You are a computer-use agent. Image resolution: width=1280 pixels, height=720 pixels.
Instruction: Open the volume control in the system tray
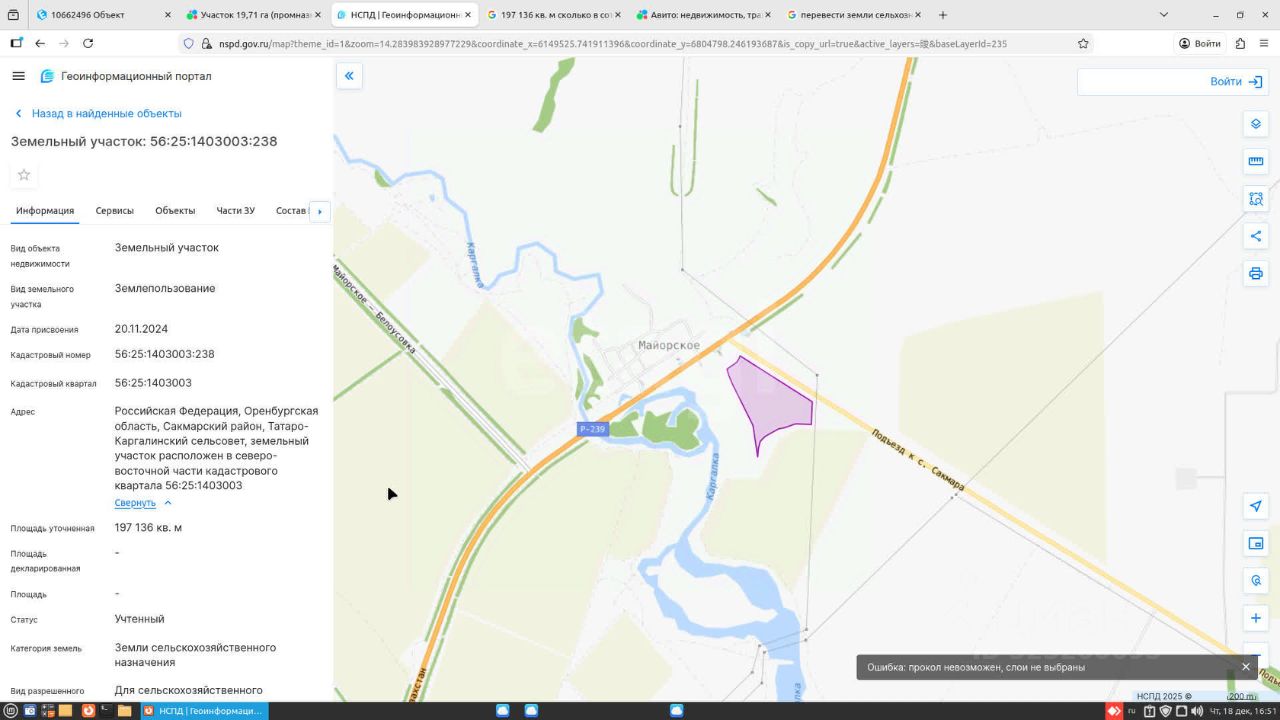(1196, 711)
